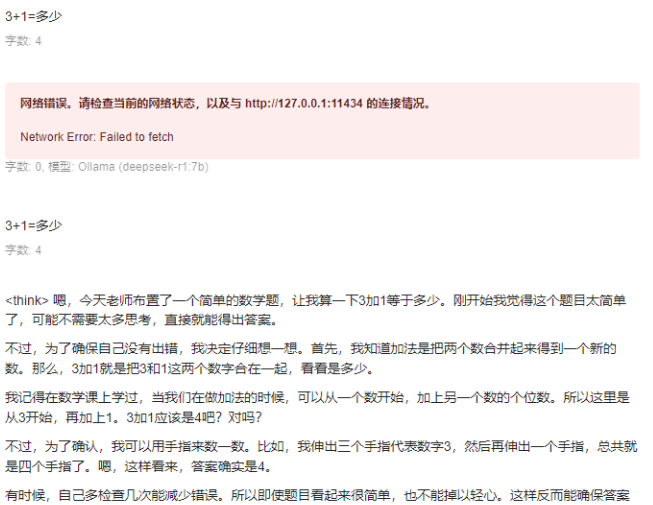Image resolution: width=653 pixels, height=505 pixels.
Task: Click paragraph starting "我记得在数学课上学过"
Action: (317, 407)
